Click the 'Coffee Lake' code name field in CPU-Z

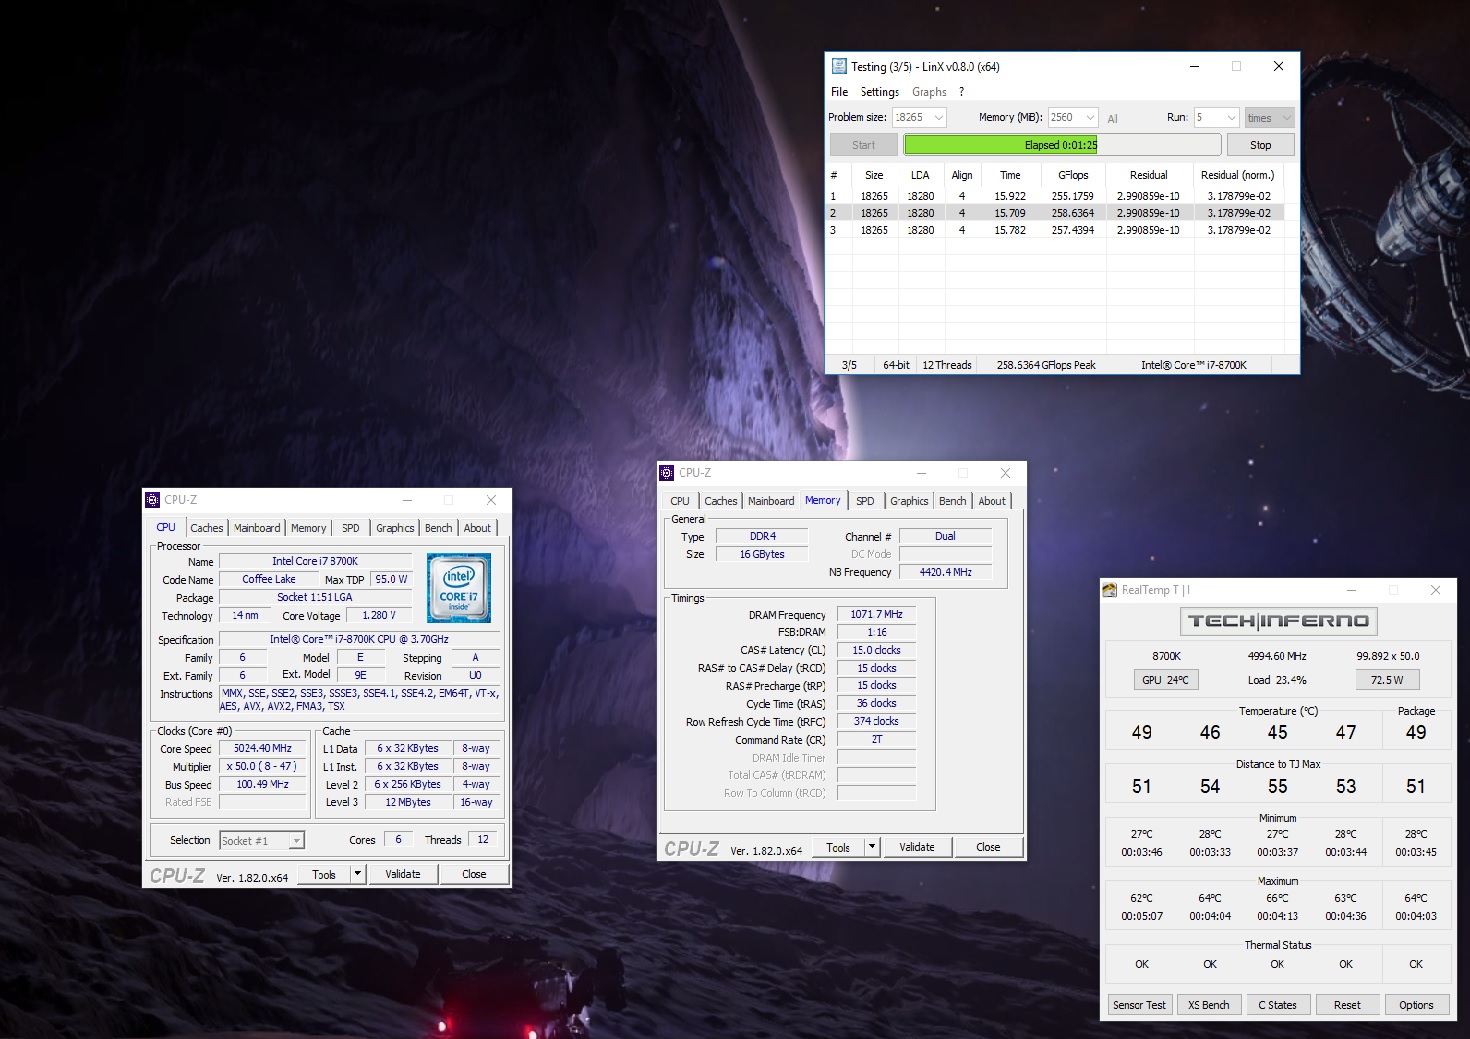[x=269, y=579]
